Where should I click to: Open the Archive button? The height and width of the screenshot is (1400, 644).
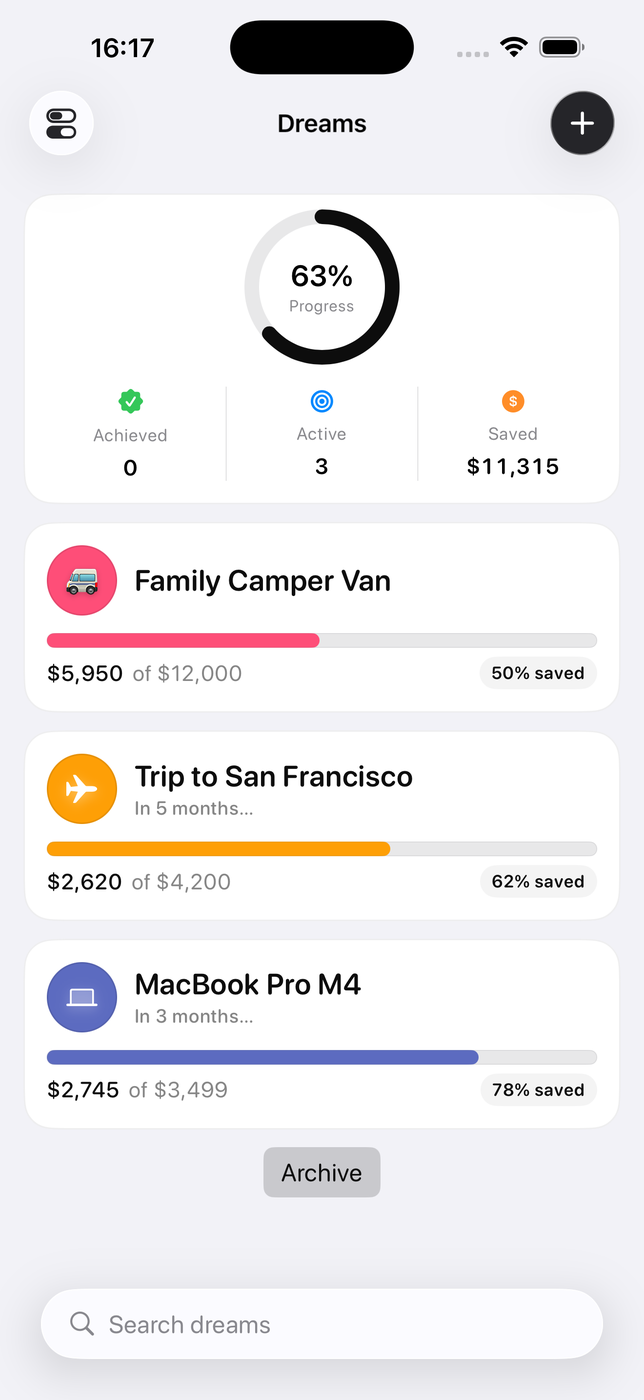tap(321, 1172)
